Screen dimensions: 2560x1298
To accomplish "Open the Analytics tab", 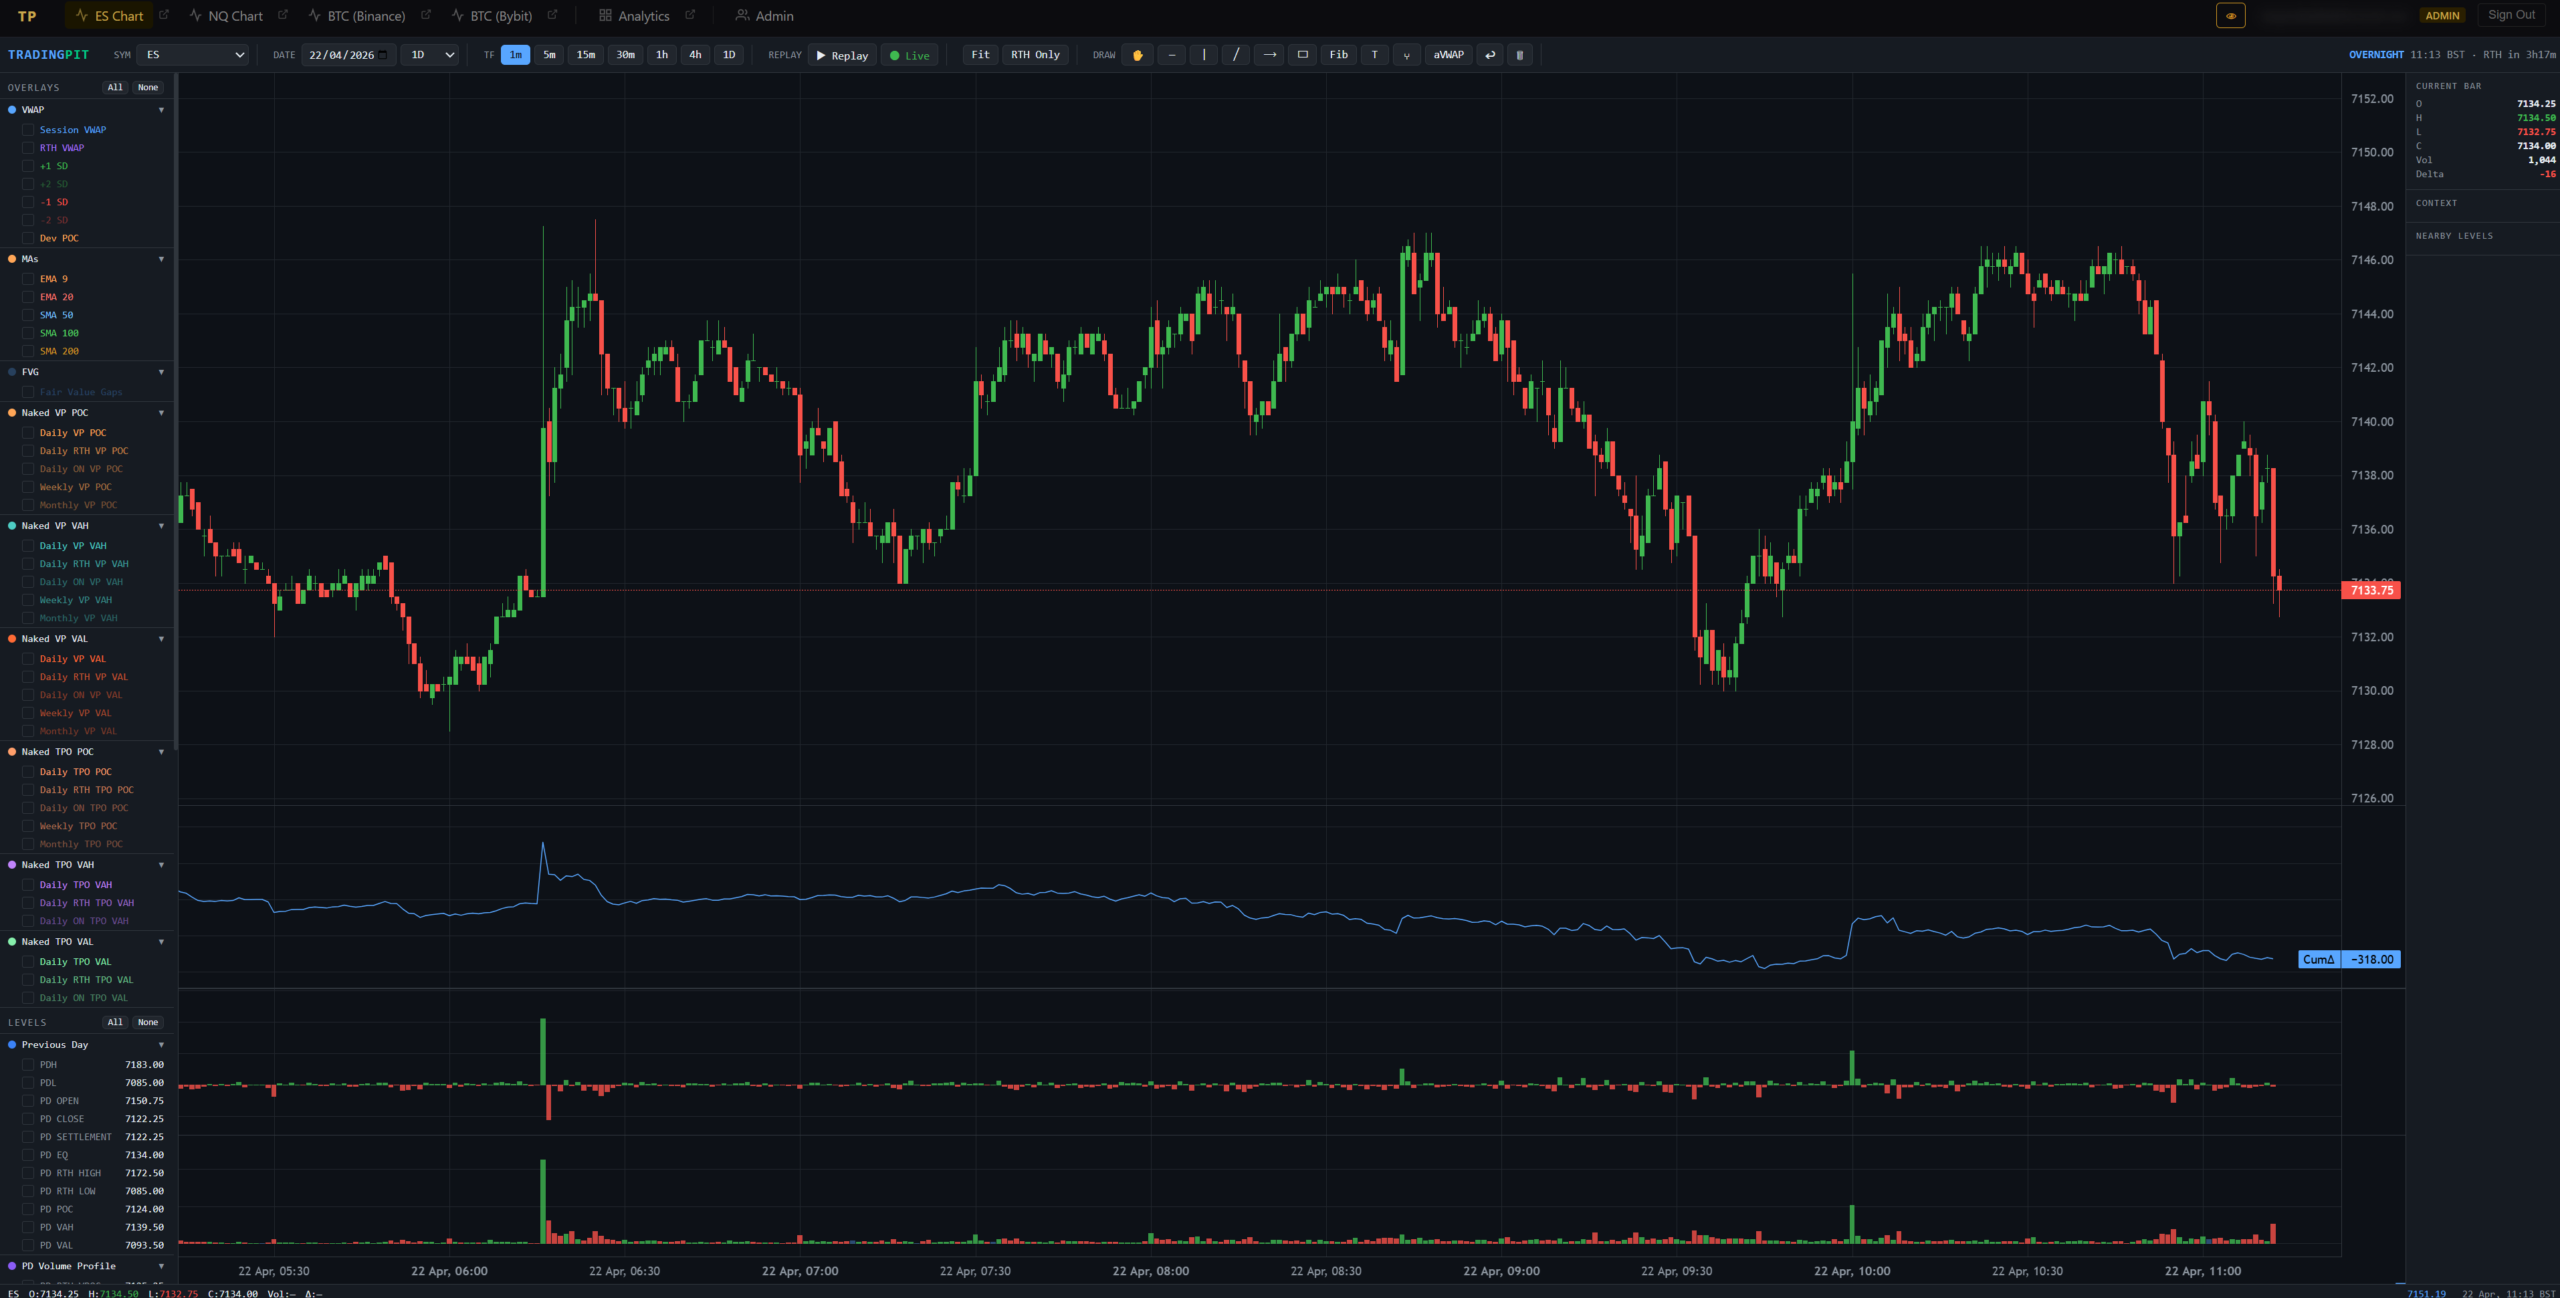I will [634, 16].
